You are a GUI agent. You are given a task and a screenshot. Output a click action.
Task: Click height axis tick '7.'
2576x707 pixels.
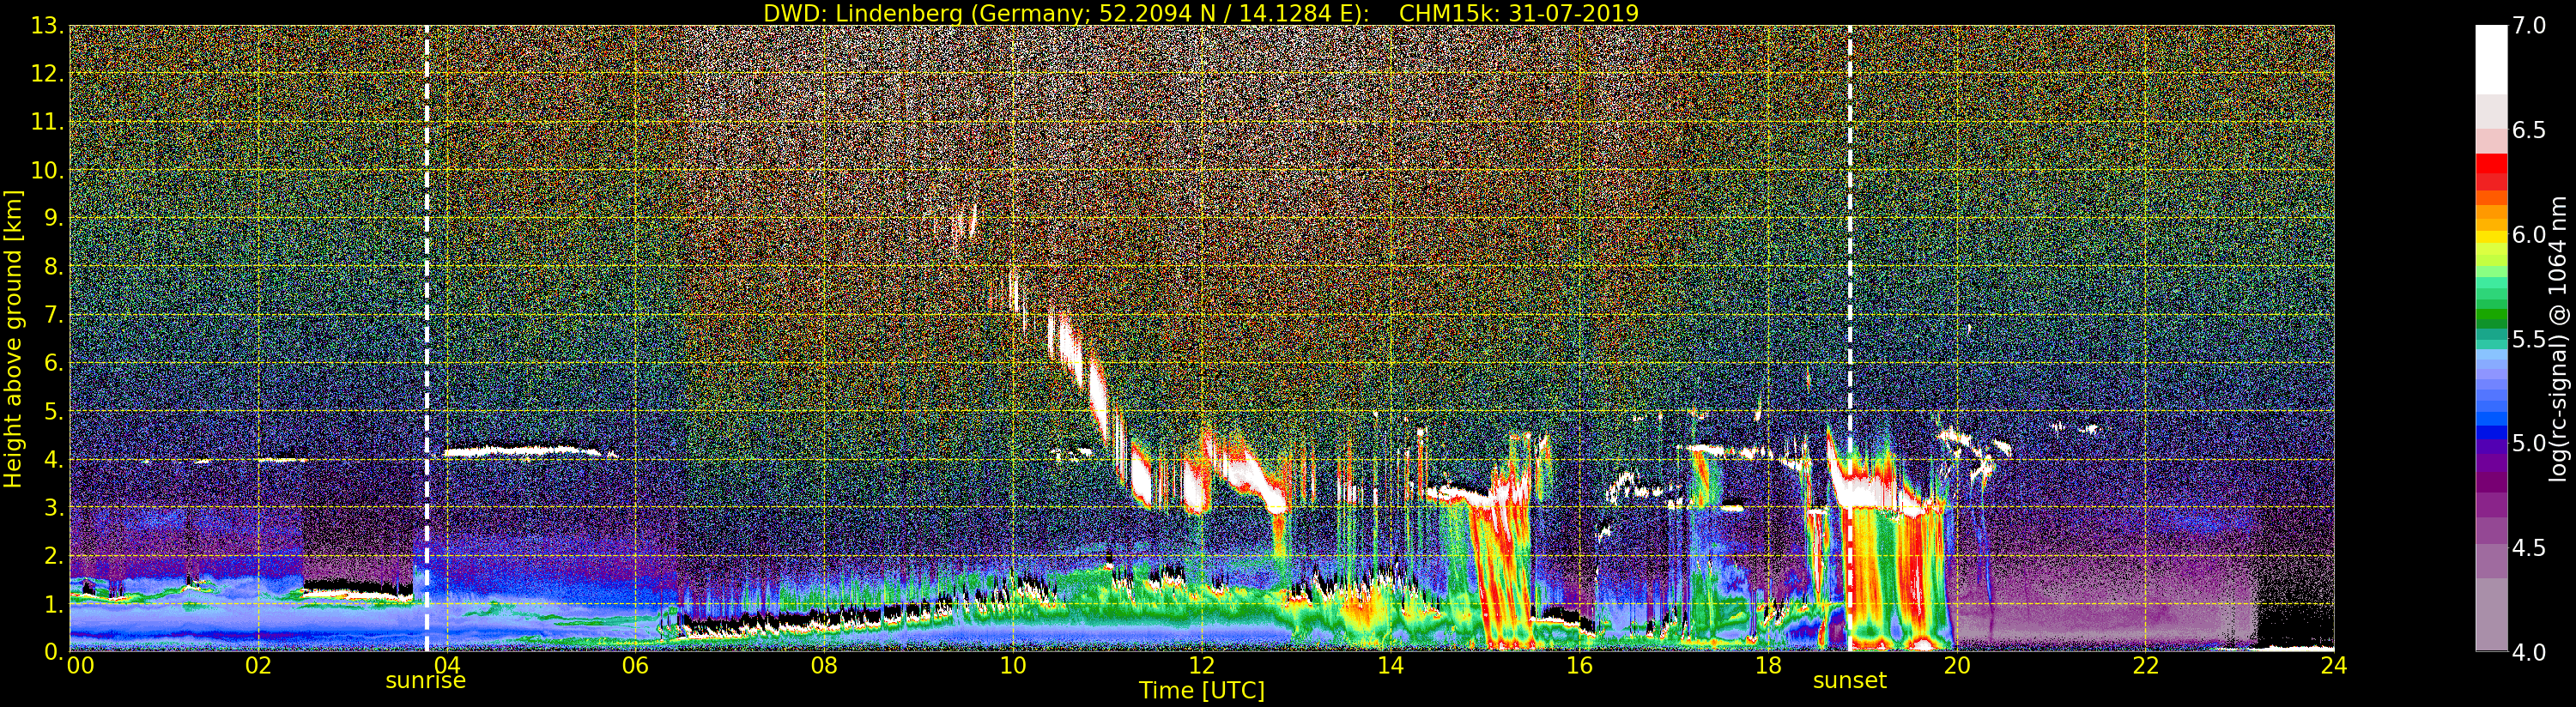click(54, 315)
